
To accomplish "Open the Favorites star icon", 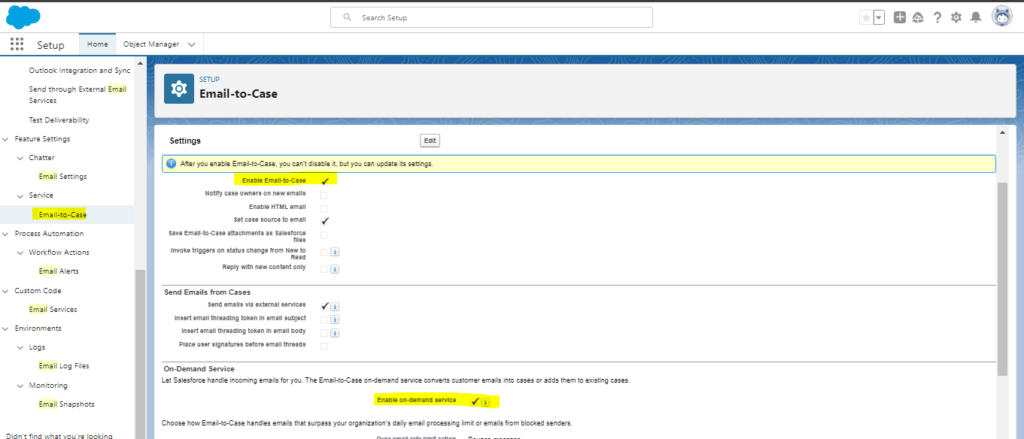I will [x=865, y=17].
